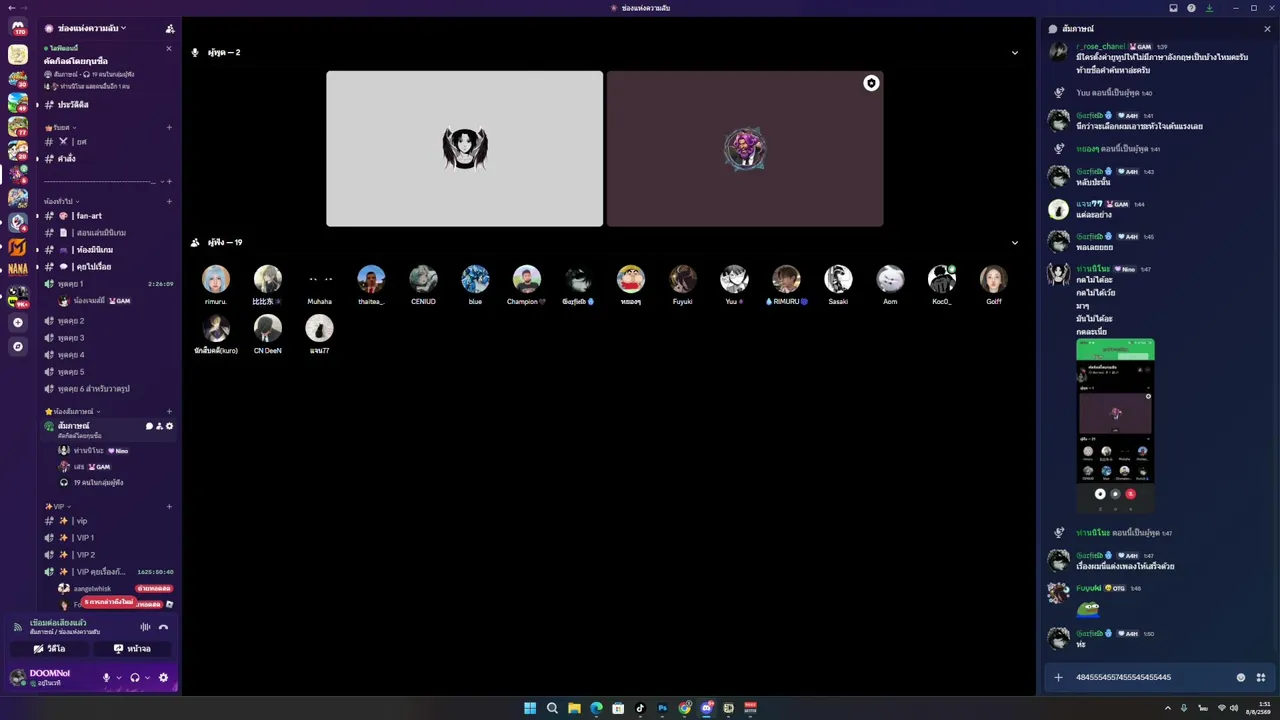
Task: Toggle microphone mute in user panel
Action: (106, 678)
